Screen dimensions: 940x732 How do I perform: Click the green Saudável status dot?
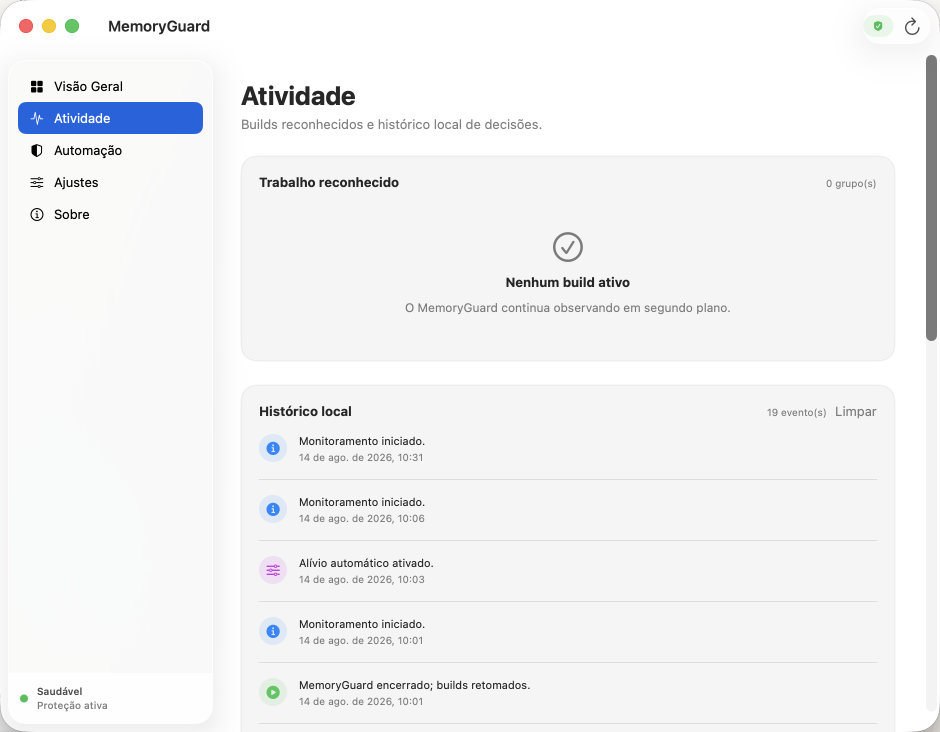(x=24, y=698)
